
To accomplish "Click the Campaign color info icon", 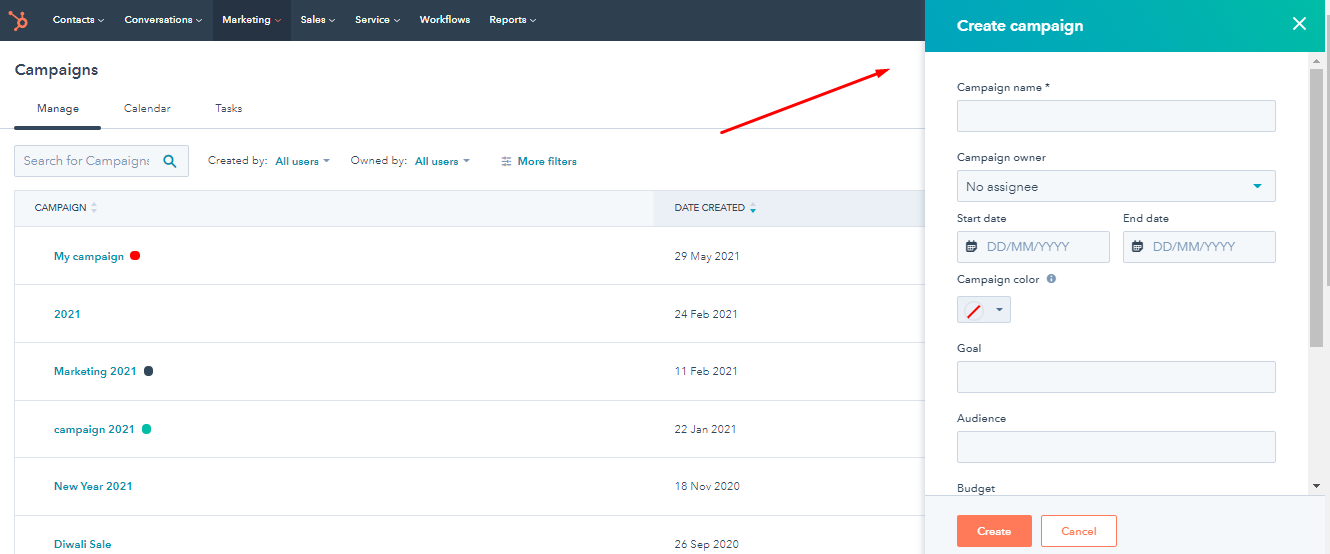I will click(1051, 279).
